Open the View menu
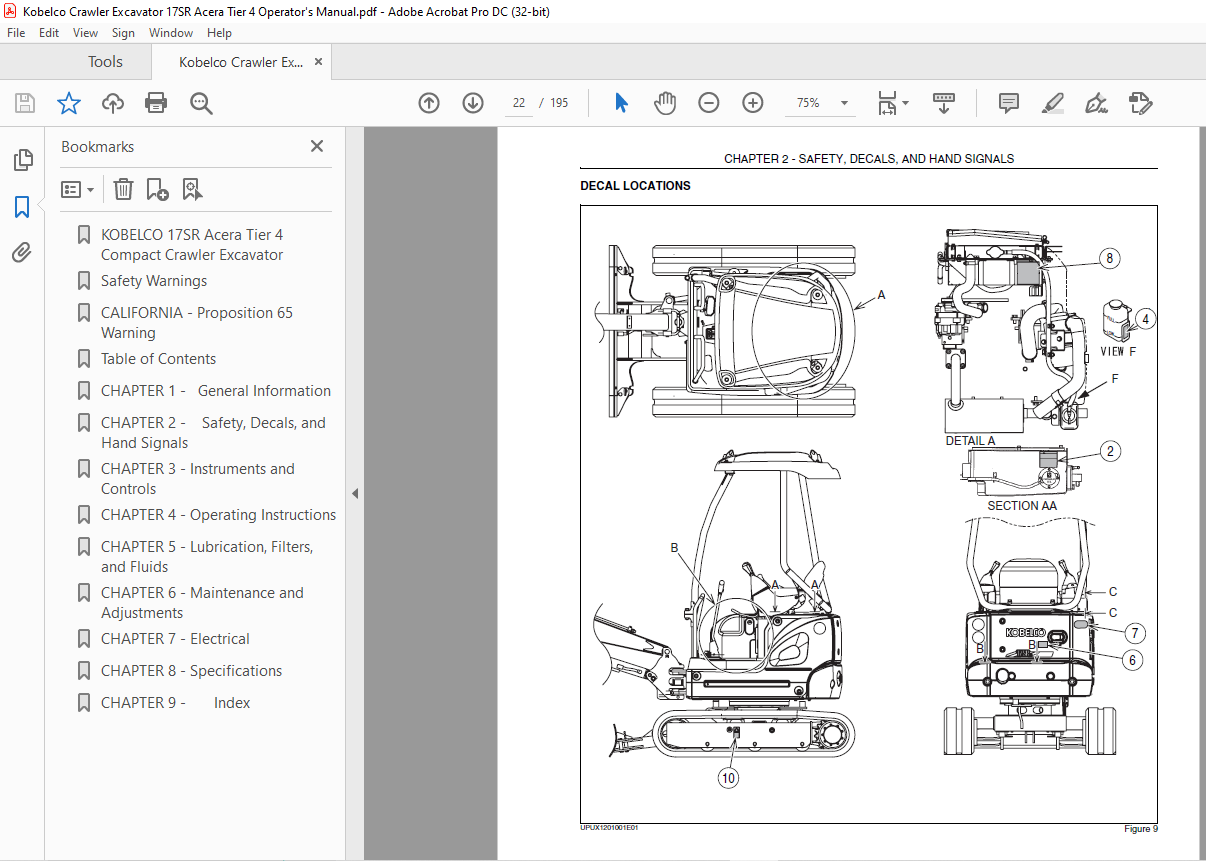This screenshot has height=861, width=1206. 85,33
